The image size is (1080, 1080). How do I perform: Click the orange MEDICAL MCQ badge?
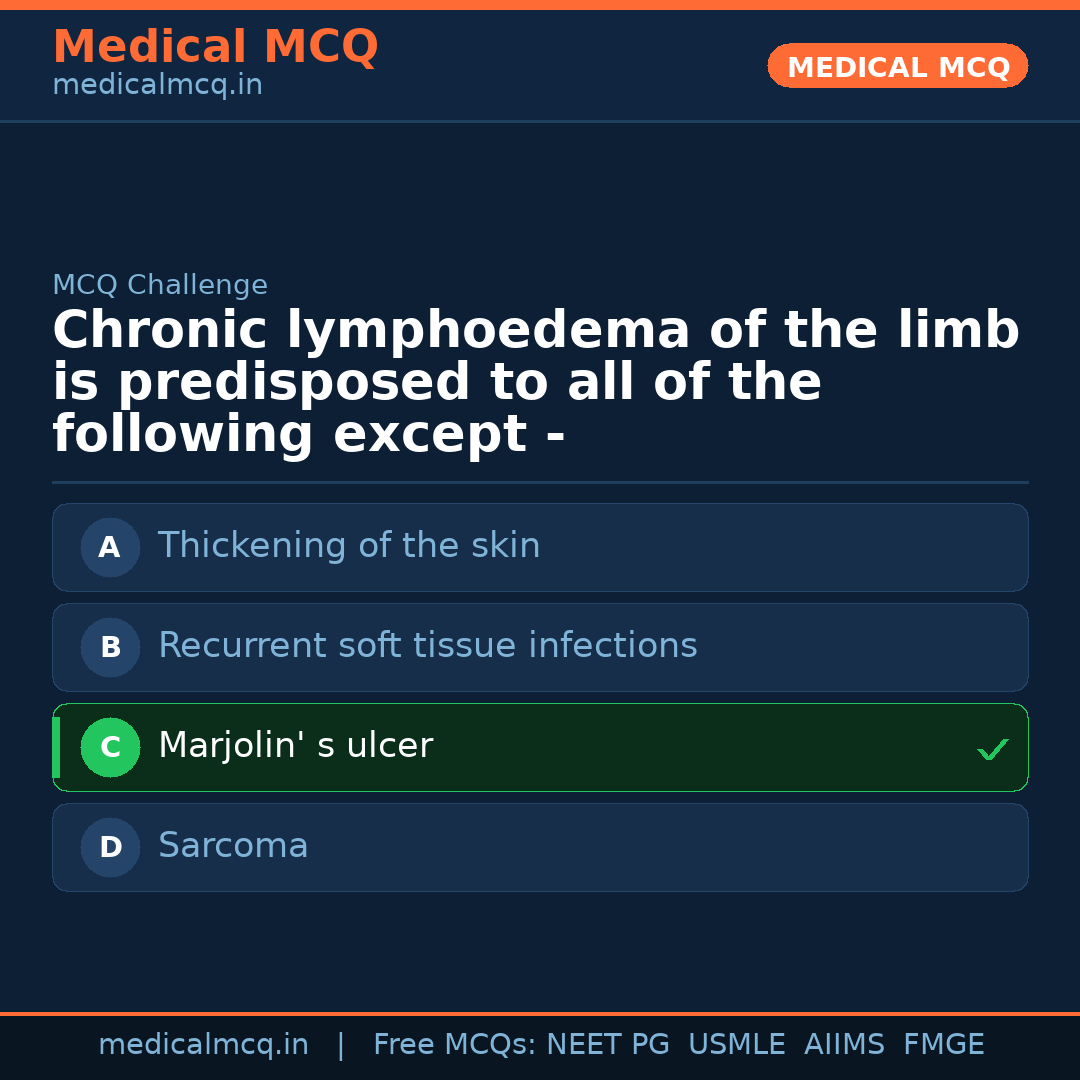point(897,66)
